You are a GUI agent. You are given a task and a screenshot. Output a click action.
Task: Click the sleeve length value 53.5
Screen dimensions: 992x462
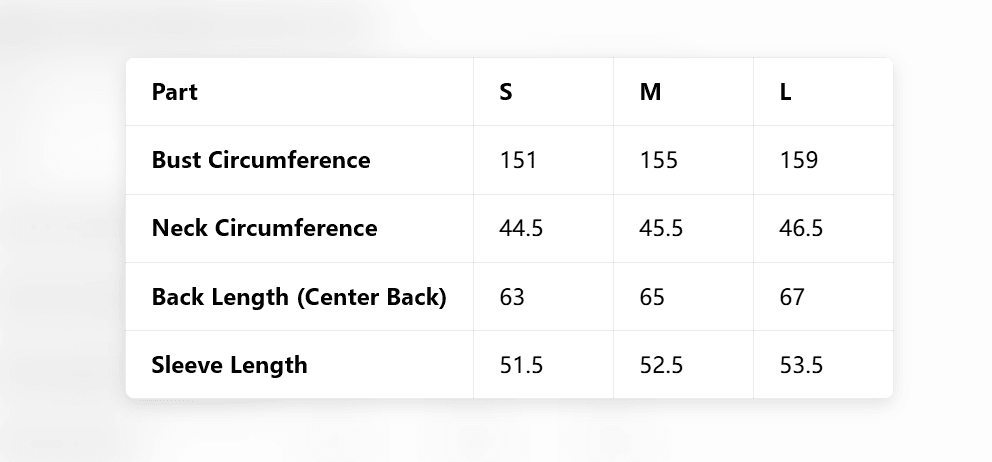tap(801, 365)
